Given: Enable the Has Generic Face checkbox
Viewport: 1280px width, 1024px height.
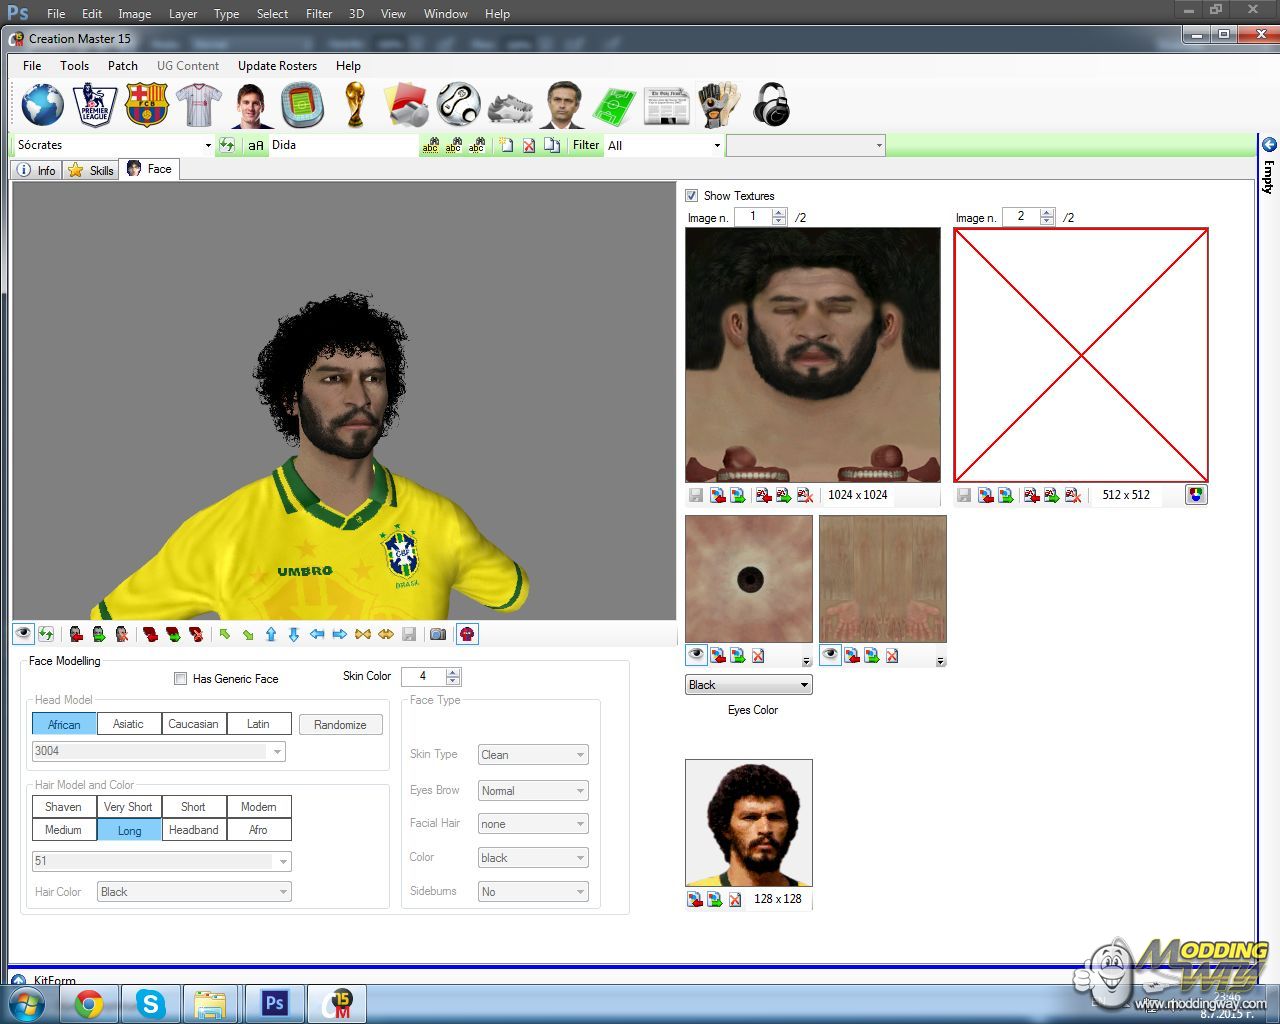Looking at the screenshot, I should click(181, 679).
